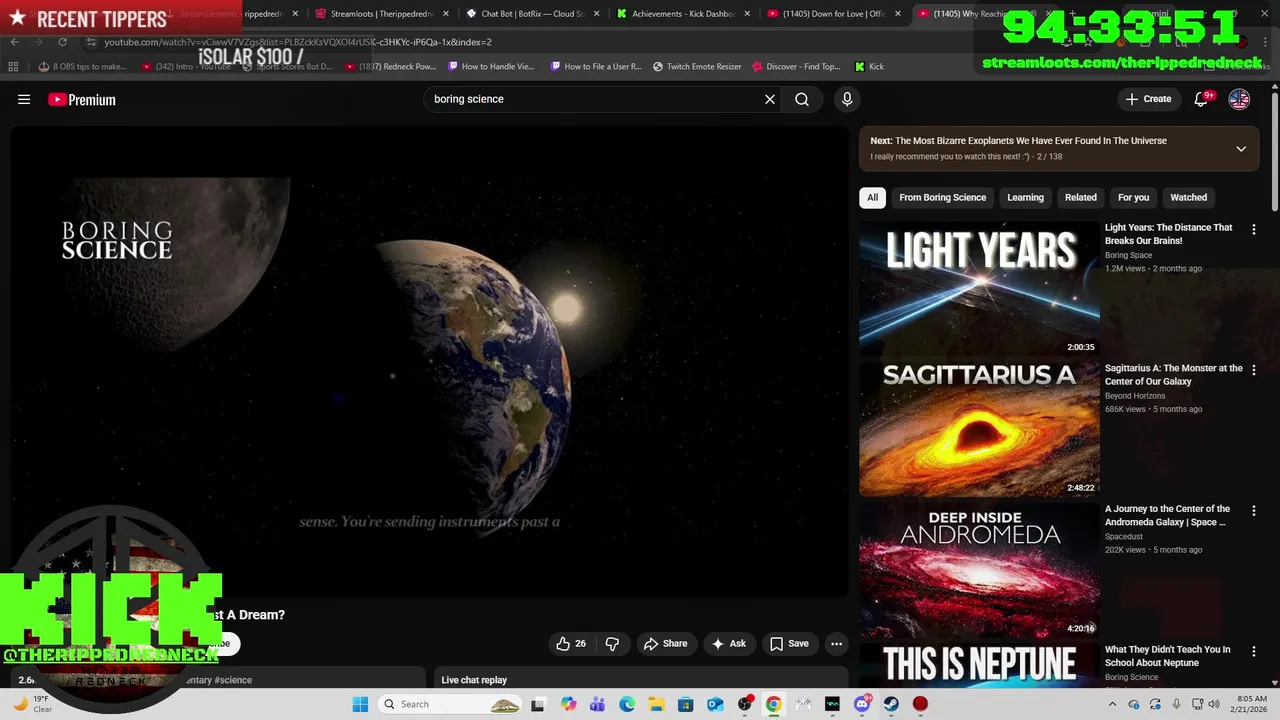Open the Chrome apps grid icon
Screen dimensions: 1280x720
click(x=13, y=66)
